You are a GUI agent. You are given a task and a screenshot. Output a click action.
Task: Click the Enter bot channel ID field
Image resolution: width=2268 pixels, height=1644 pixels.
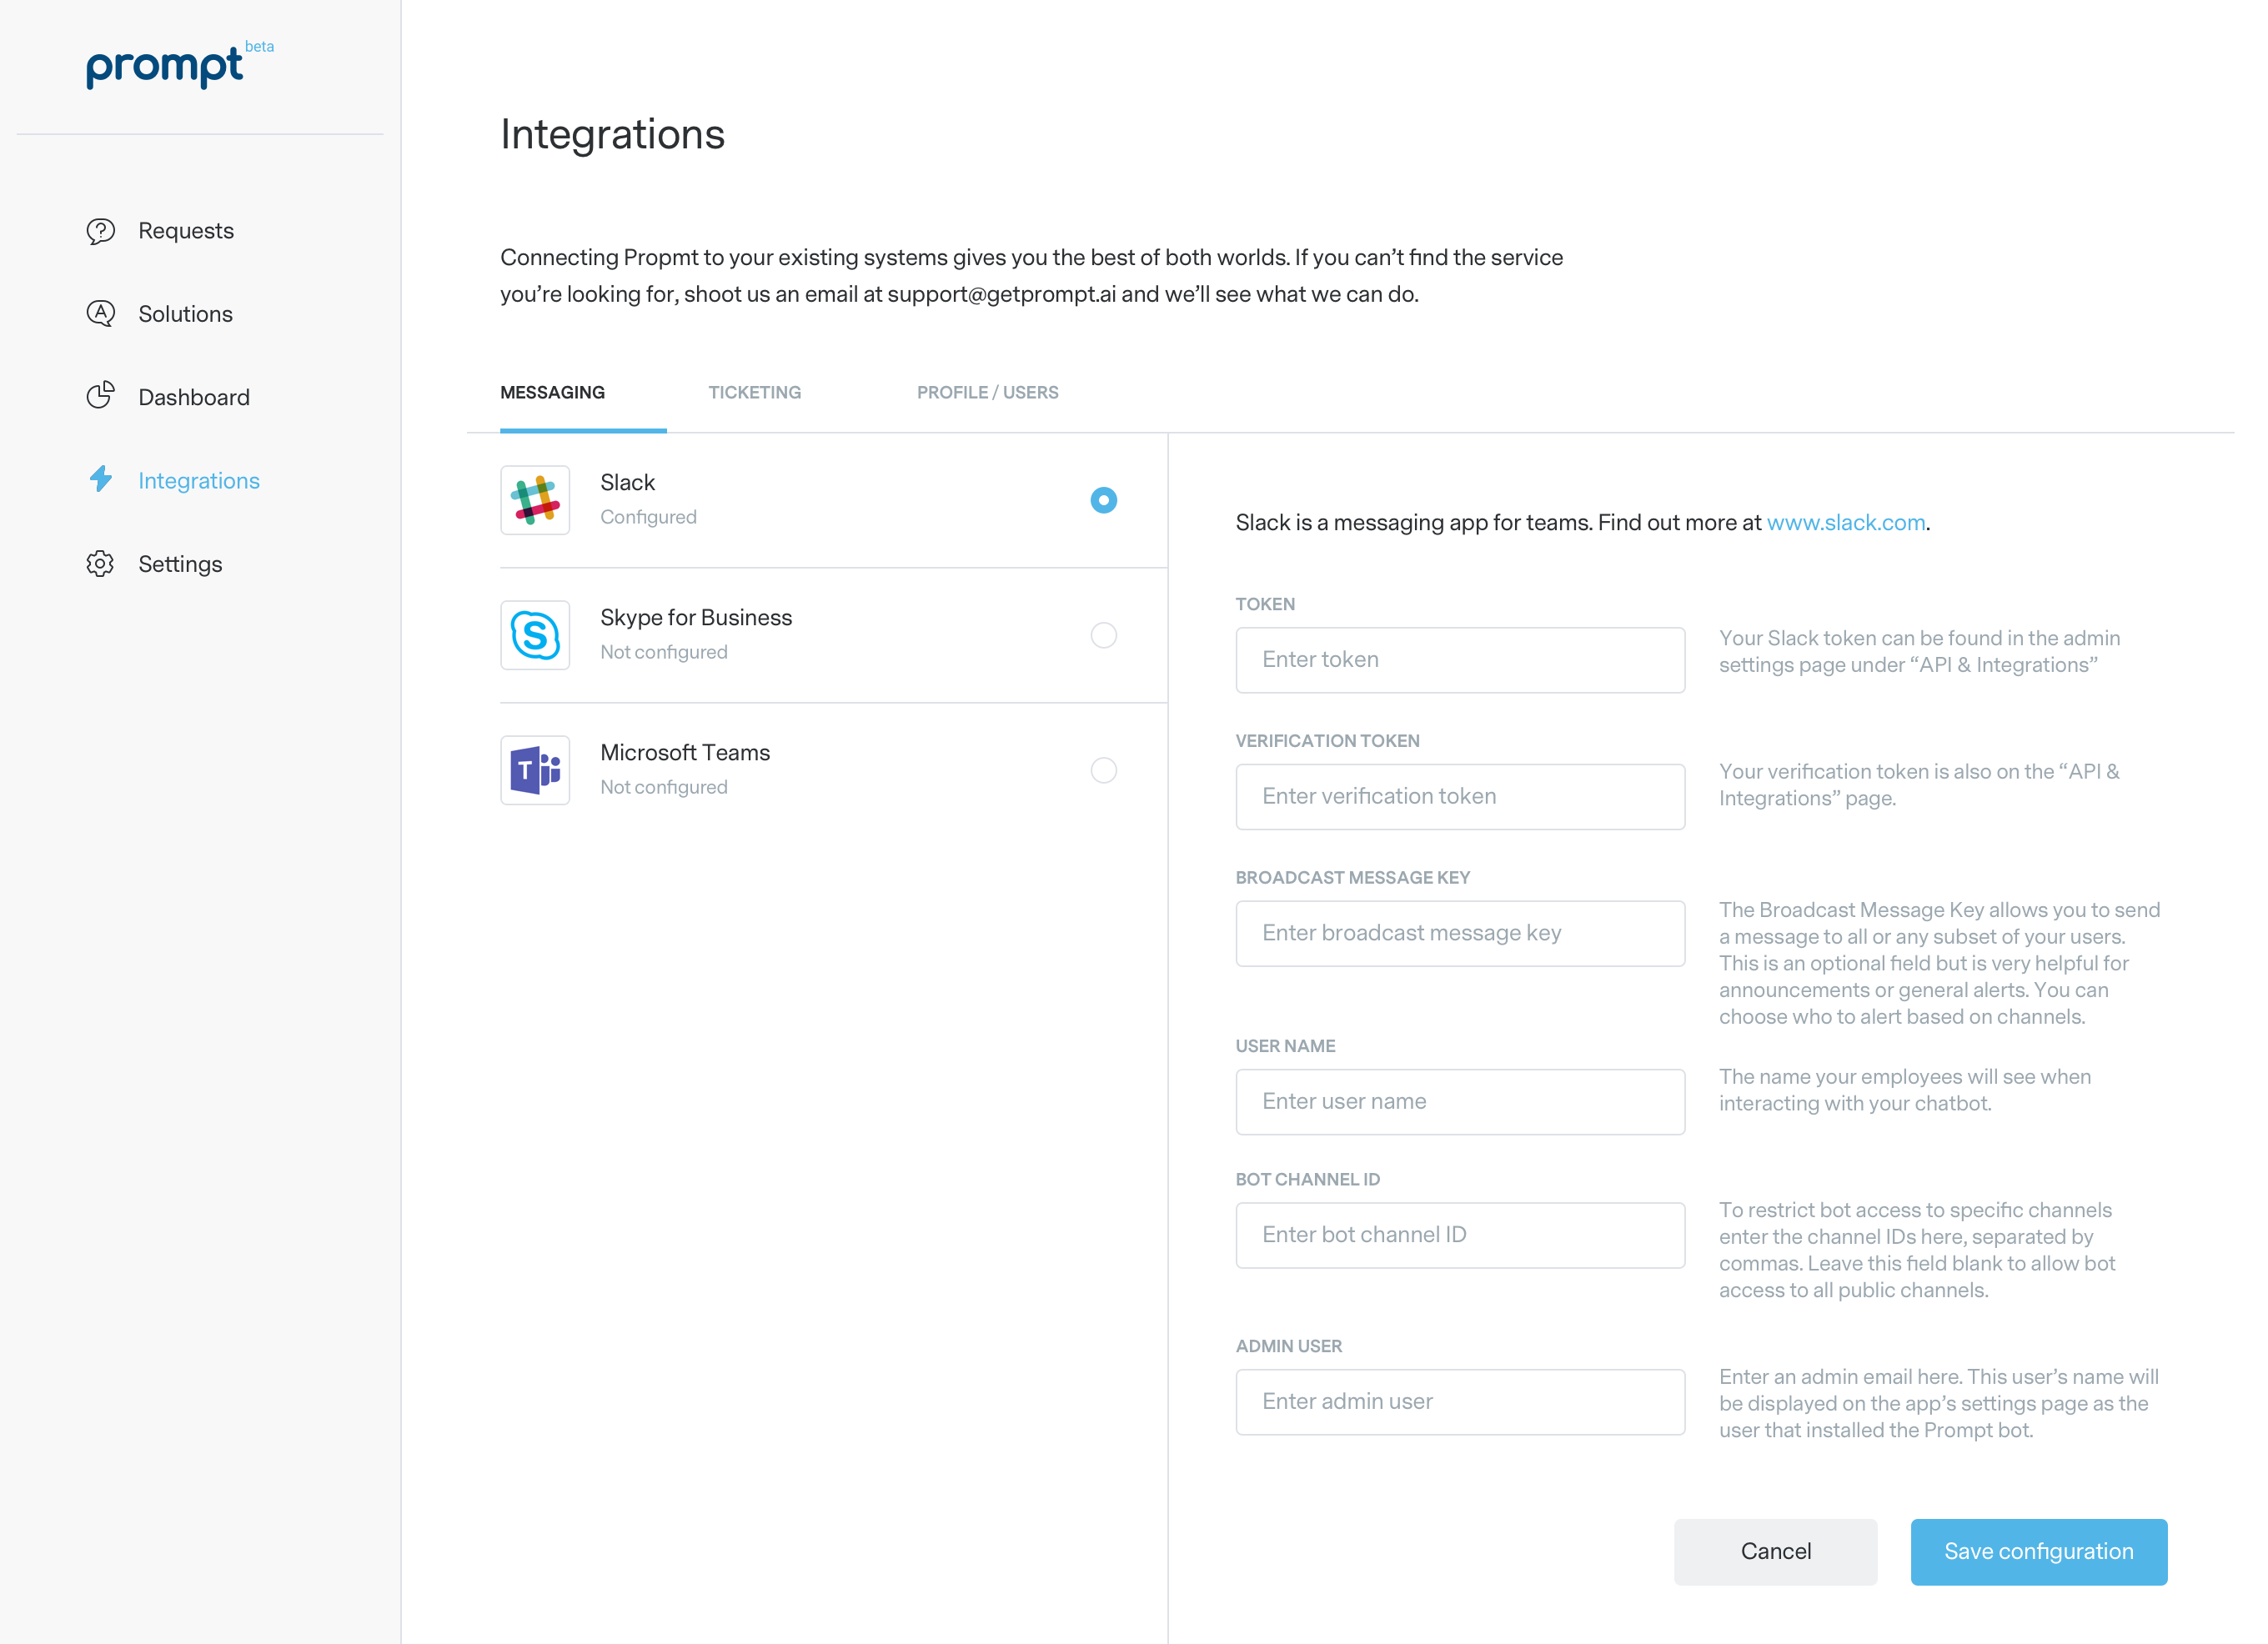click(x=1459, y=1235)
